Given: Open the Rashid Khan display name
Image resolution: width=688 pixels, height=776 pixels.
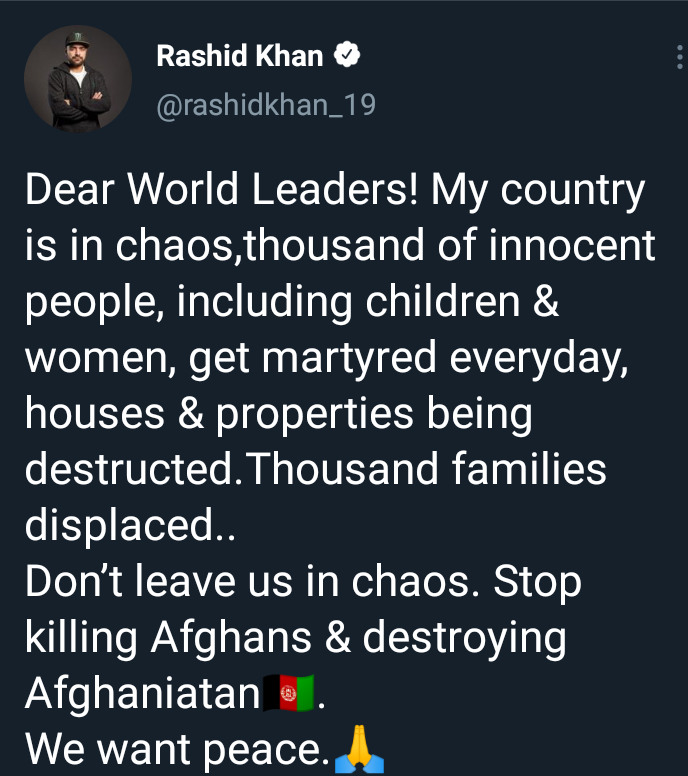Looking at the screenshot, I should [240, 55].
